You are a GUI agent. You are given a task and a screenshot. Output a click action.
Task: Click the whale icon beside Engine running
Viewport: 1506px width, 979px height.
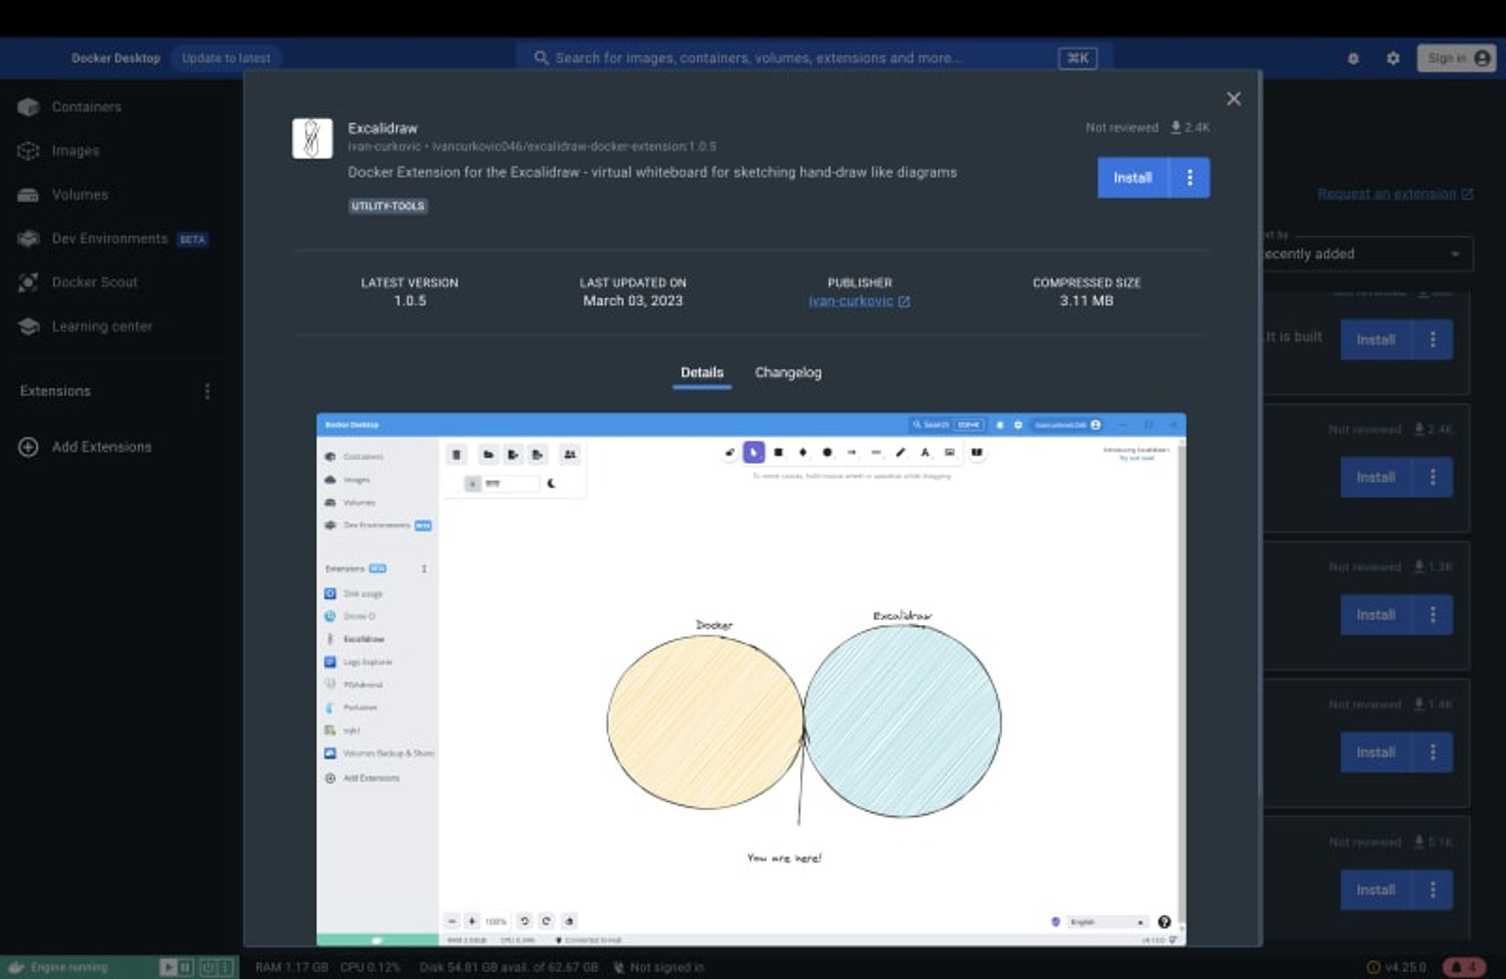pyautogui.click(x=15, y=967)
